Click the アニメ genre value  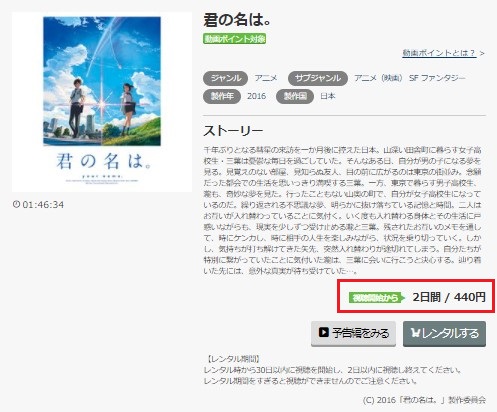(x=266, y=78)
